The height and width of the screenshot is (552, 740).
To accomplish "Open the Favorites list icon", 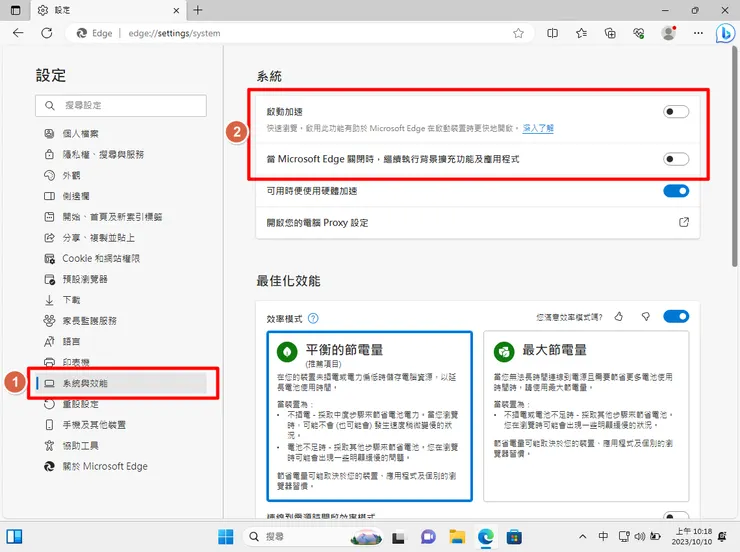I will point(581,33).
